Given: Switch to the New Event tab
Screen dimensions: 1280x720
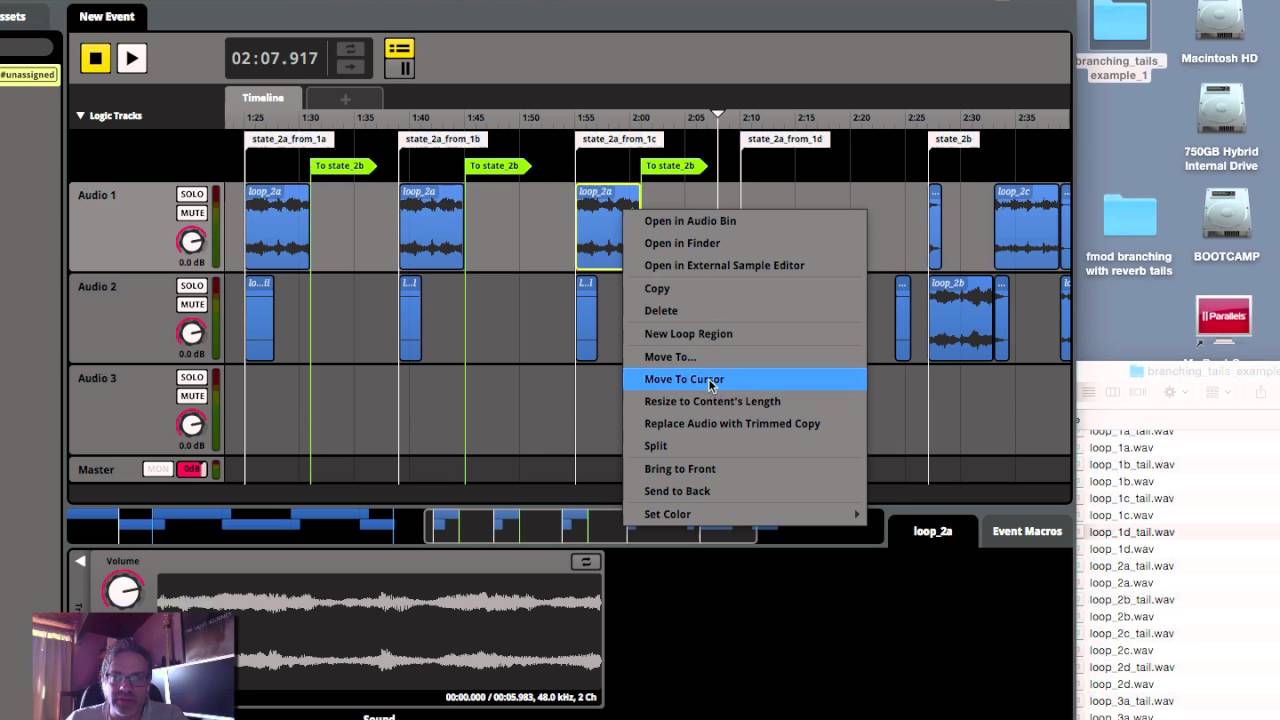Looking at the screenshot, I should pyautogui.click(x=107, y=17).
